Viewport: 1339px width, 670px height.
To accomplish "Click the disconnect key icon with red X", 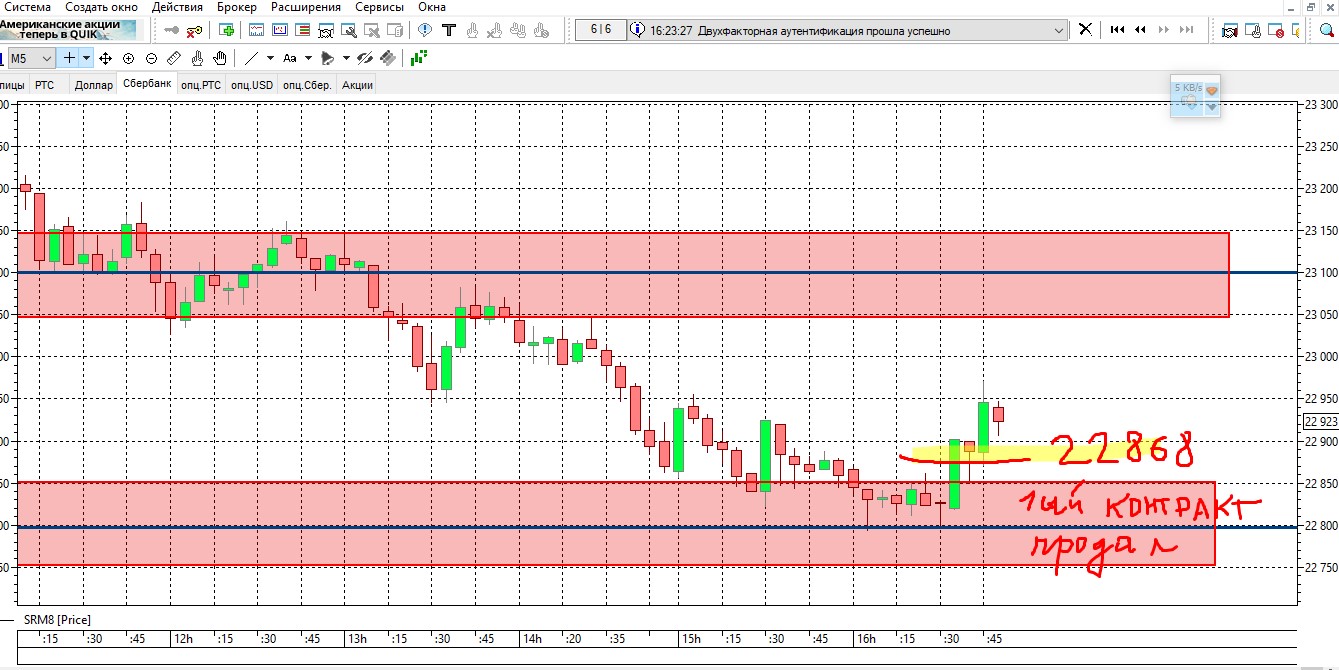I will click(x=194, y=31).
